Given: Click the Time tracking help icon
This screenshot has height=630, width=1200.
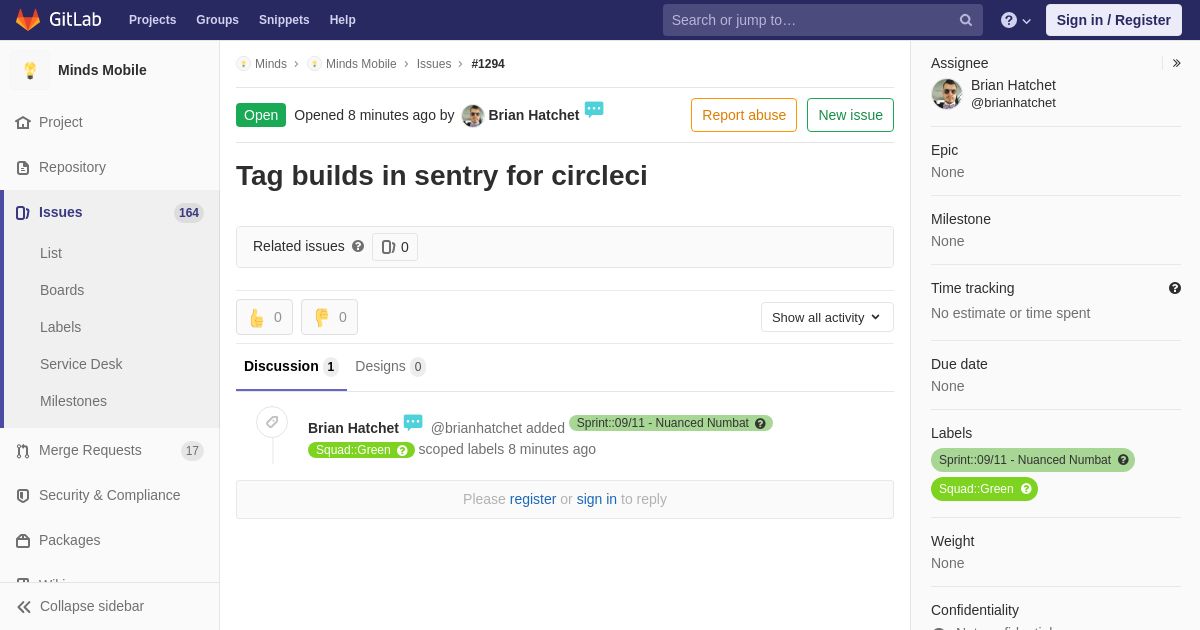Looking at the screenshot, I should [1175, 288].
